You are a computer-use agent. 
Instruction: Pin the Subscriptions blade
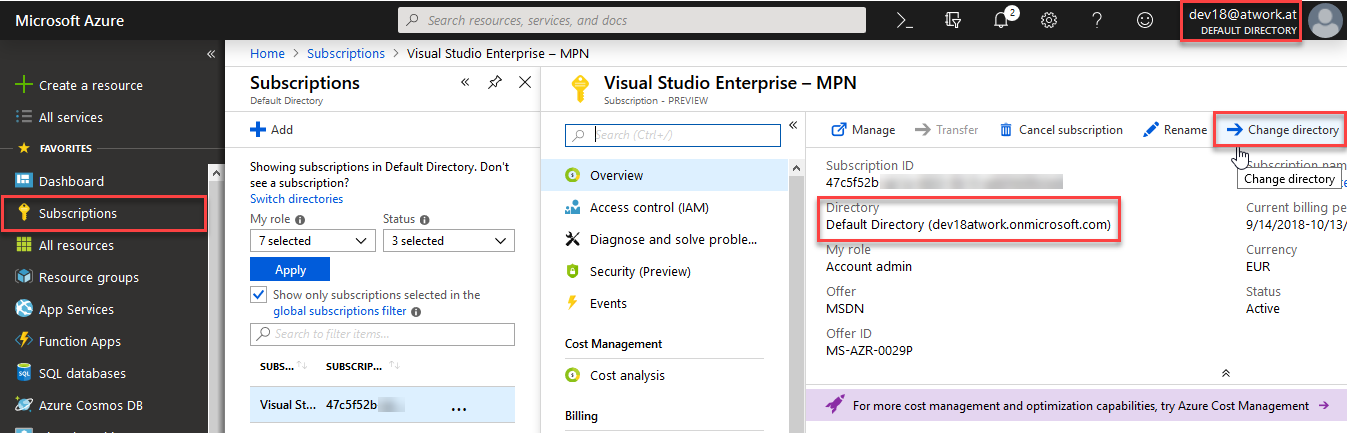pos(495,83)
